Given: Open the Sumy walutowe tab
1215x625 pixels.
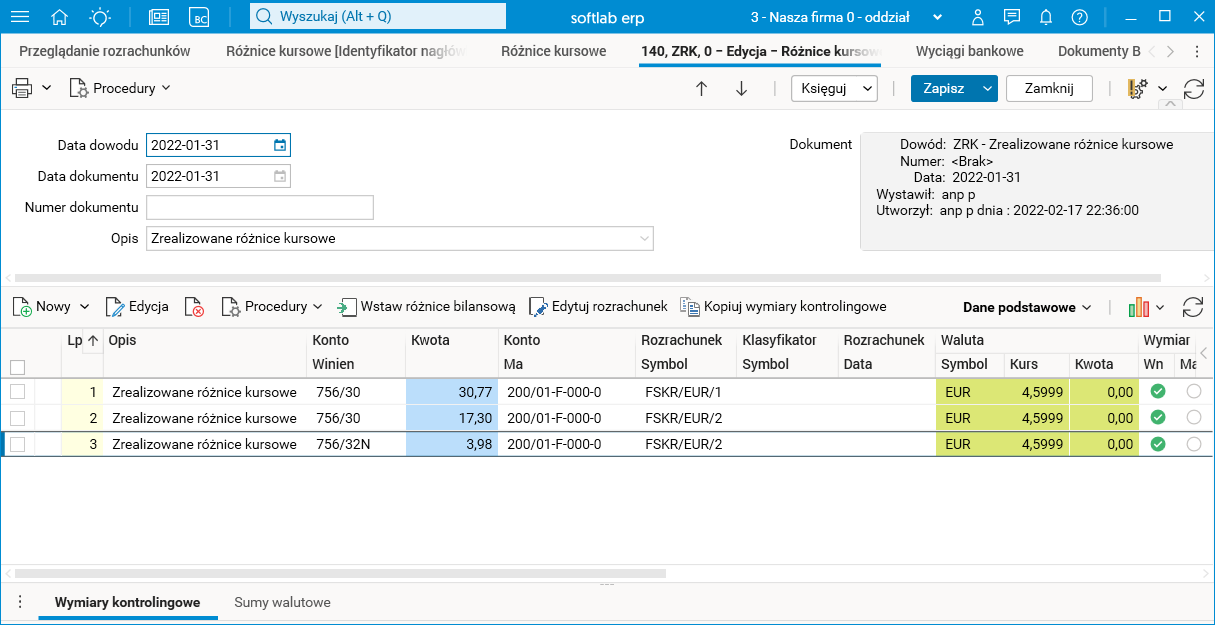Looking at the screenshot, I should click(x=282, y=603).
